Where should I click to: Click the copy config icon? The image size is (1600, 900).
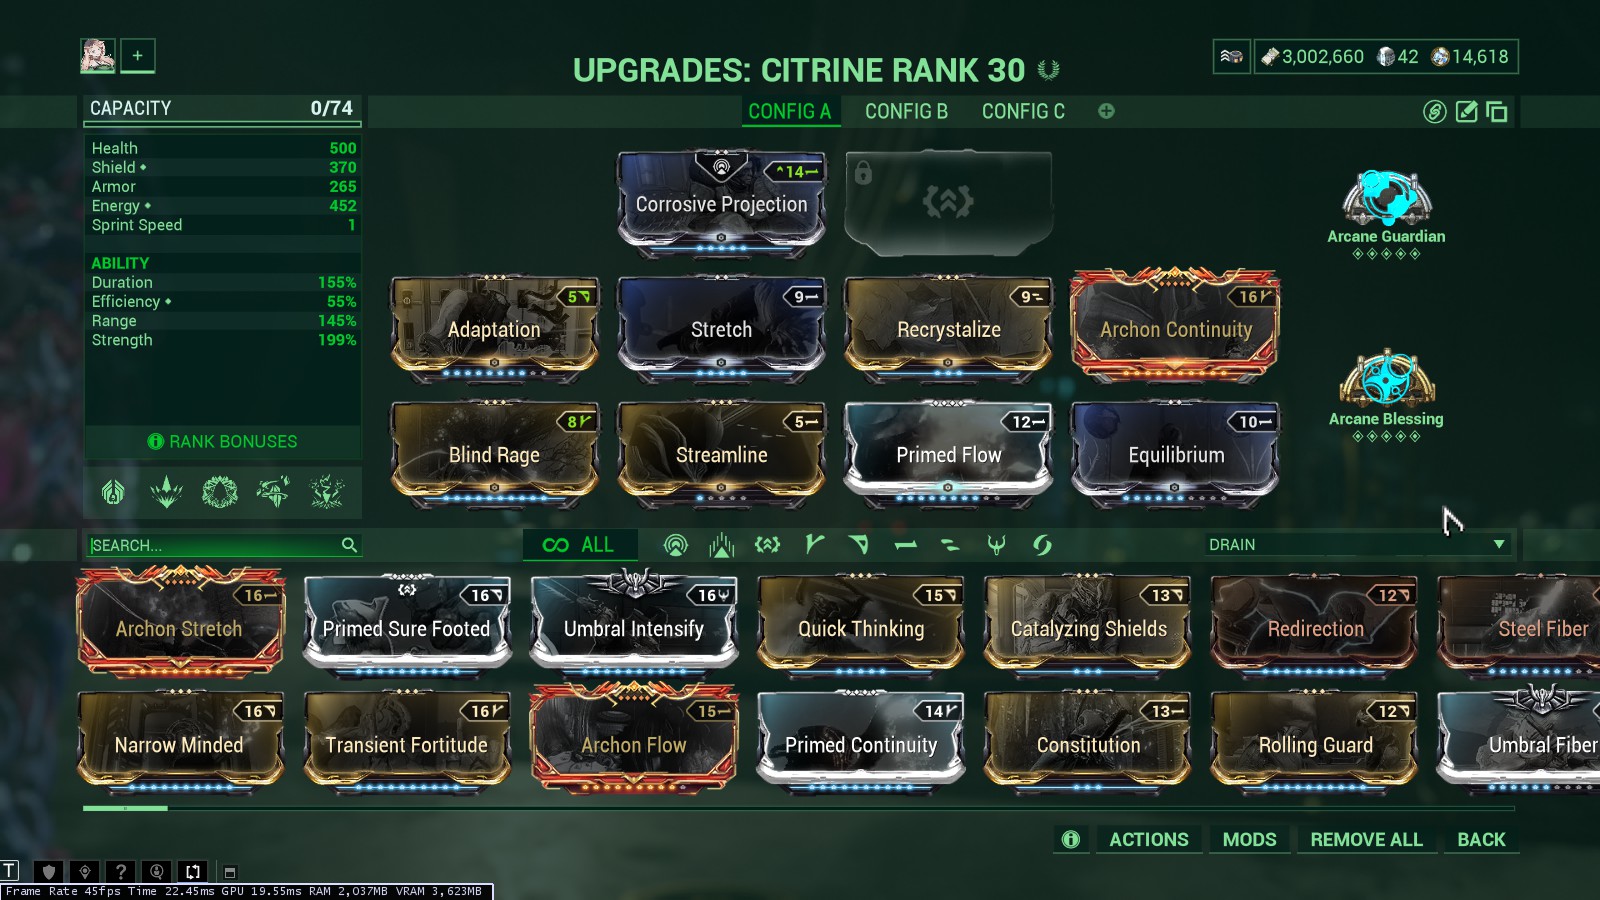(1497, 112)
